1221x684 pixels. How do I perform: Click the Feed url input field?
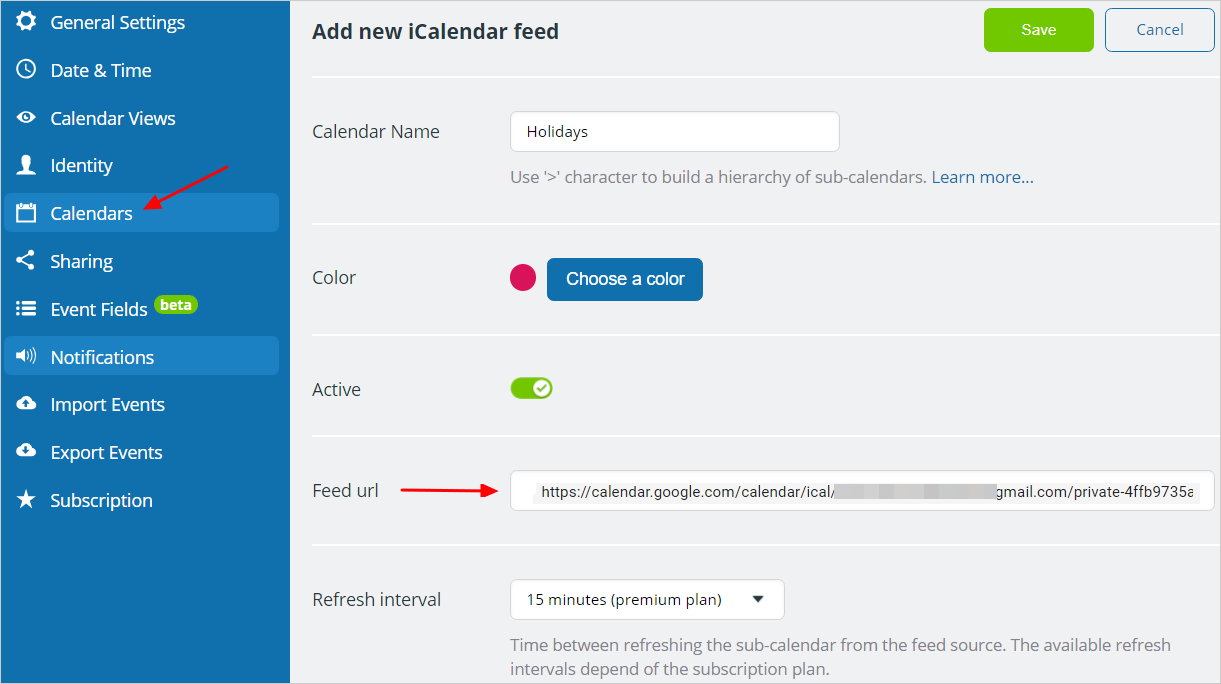pyautogui.click(x=862, y=491)
